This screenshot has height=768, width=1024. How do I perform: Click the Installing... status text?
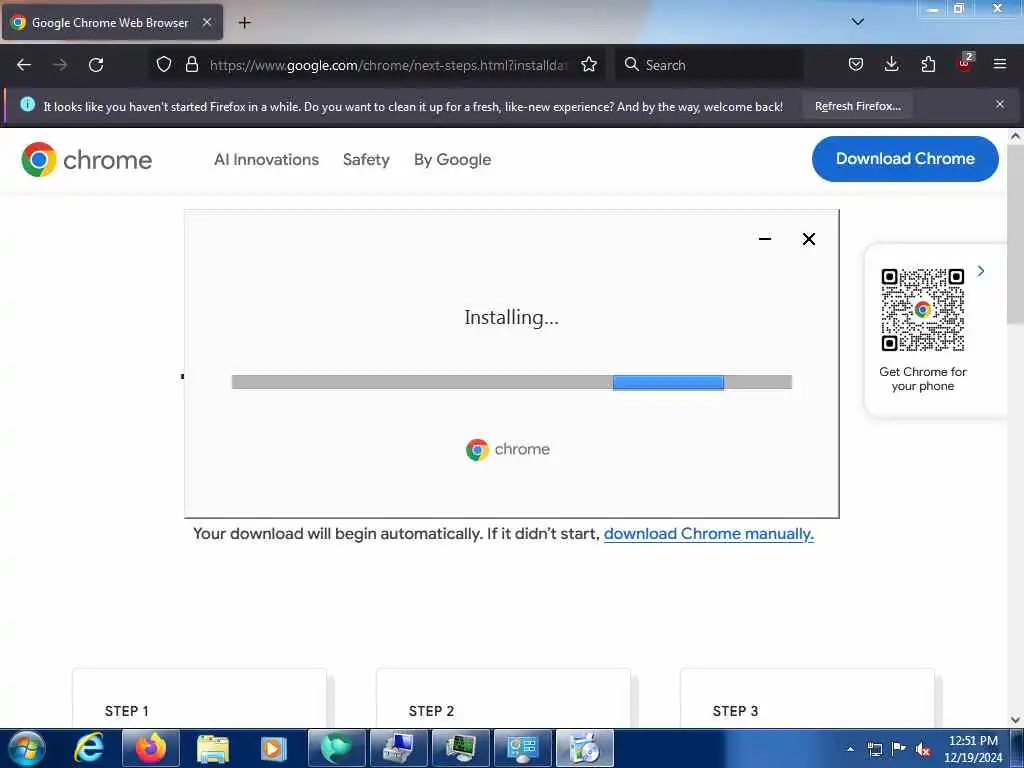click(x=511, y=317)
